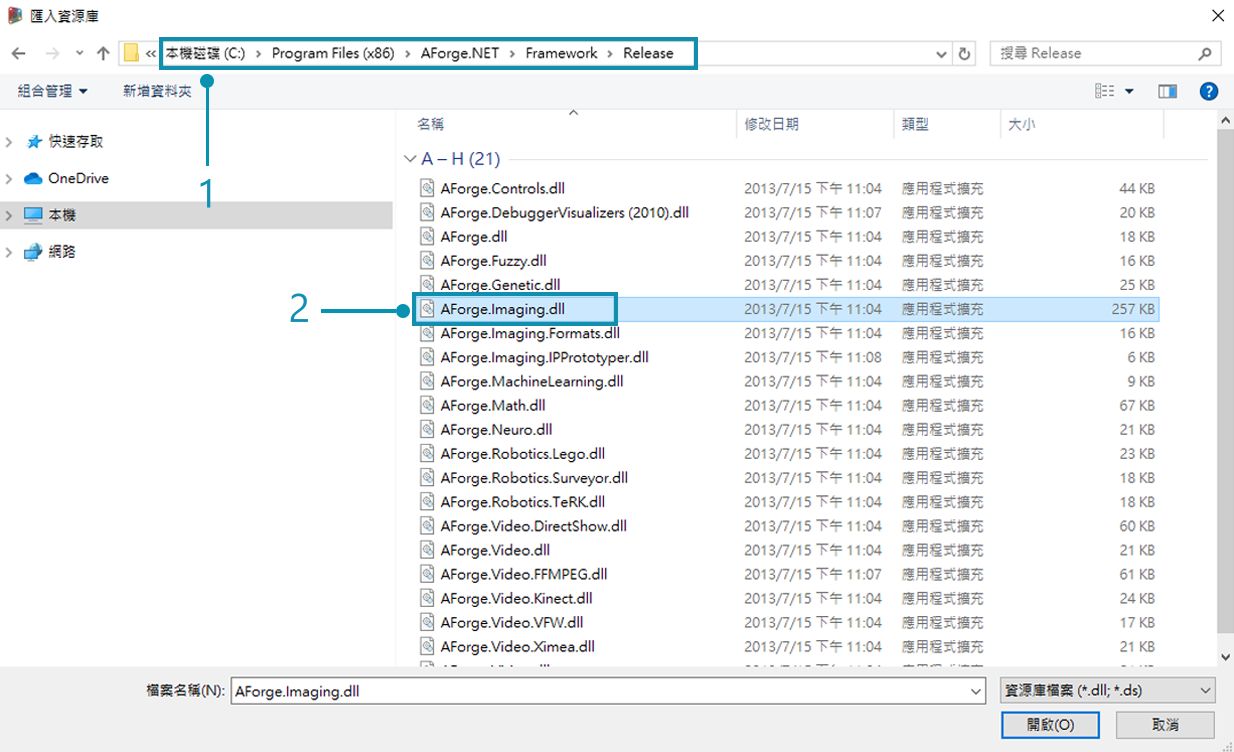Open the view options dropdown arrow
Viewport: 1234px width, 752px height.
[1130, 91]
